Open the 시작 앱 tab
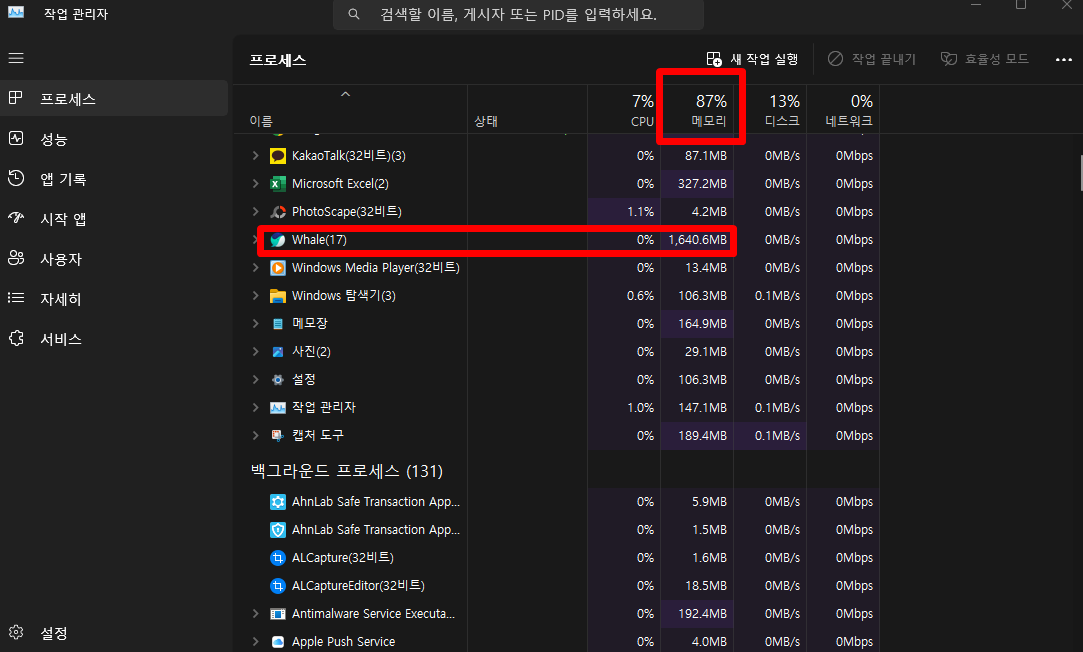This screenshot has width=1083, height=652. (x=114, y=219)
